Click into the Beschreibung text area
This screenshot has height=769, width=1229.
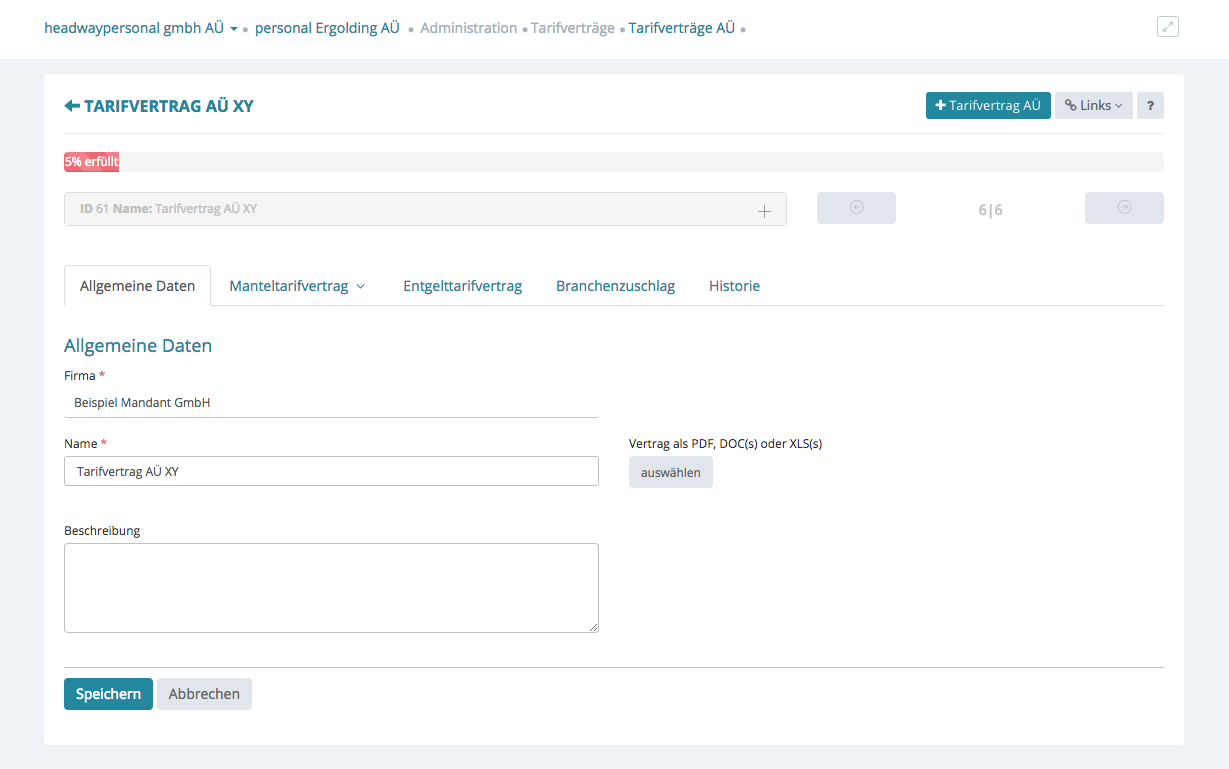331,587
